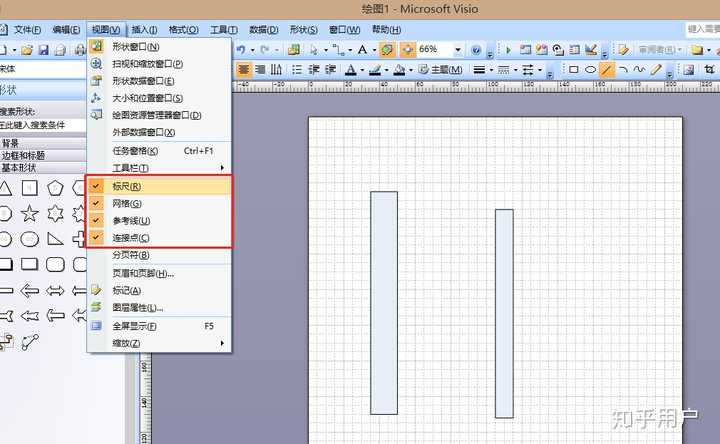The width and height of the screenshot is (720, 444).
Task: Click the font color A swatch
Action: [x=351, y=70]
